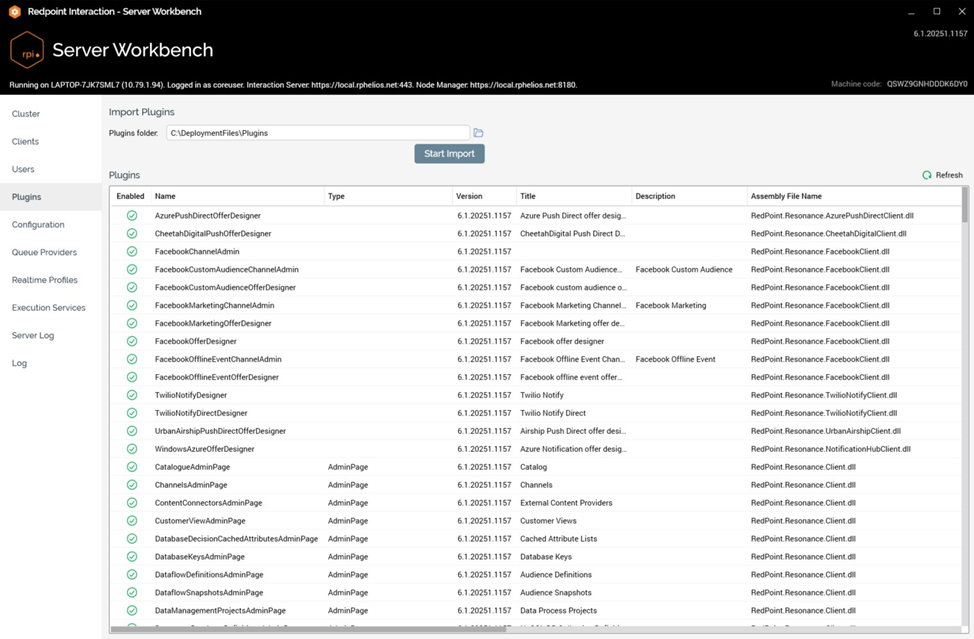Click the rpi hexagon logo in the header
This screenshot has height=639, width=974.
coord(26,50)
